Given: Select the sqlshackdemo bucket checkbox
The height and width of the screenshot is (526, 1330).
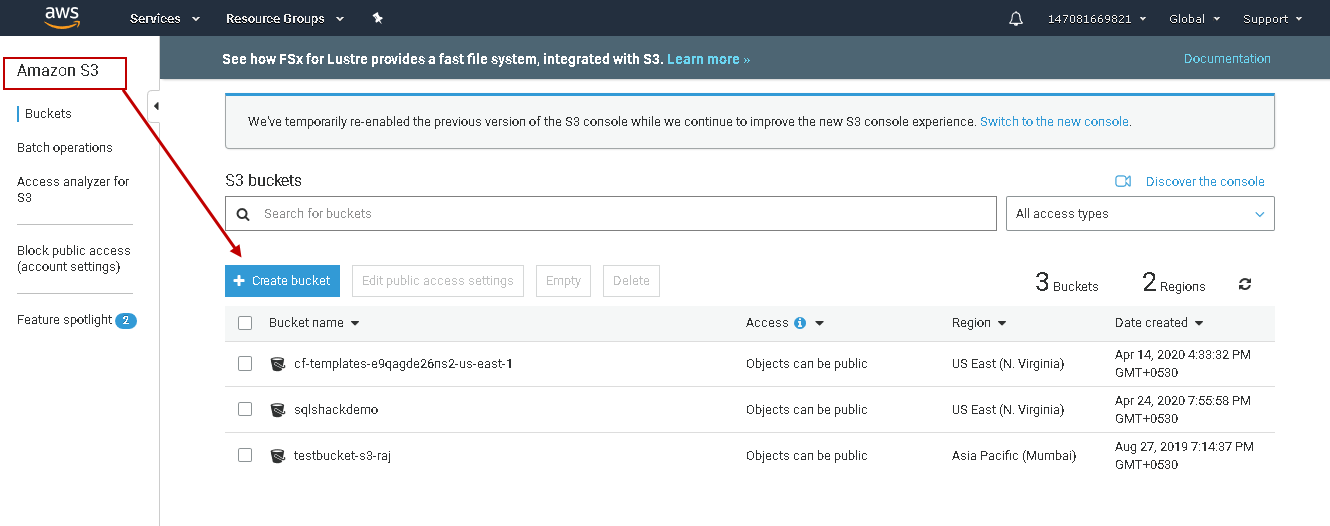Looking at the screenshot, I should pyautogui.click(x=245, y=409).
